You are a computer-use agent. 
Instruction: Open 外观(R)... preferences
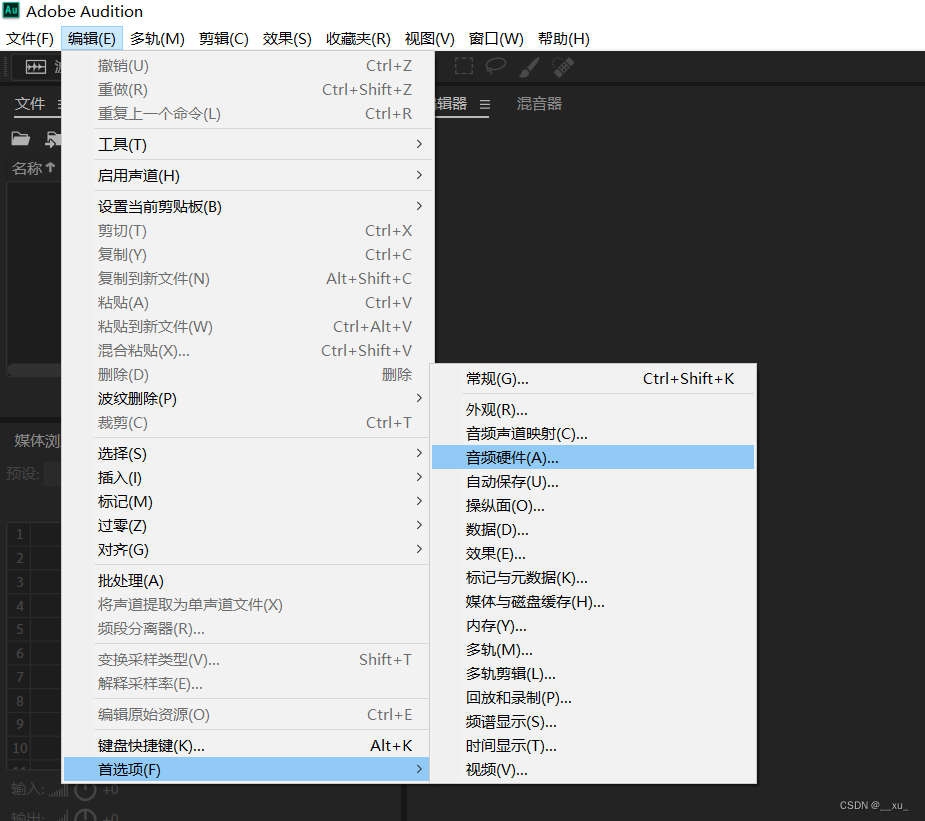pos(593,410)
